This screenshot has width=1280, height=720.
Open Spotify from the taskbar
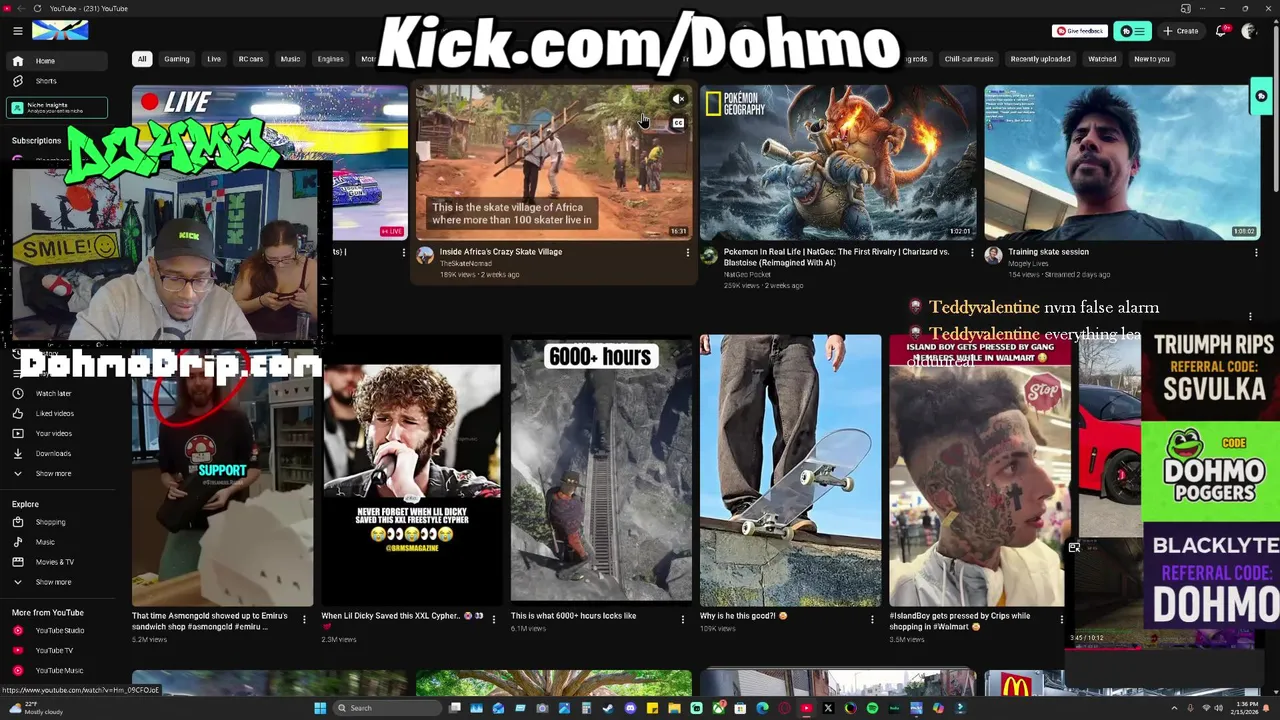point(872,708)
